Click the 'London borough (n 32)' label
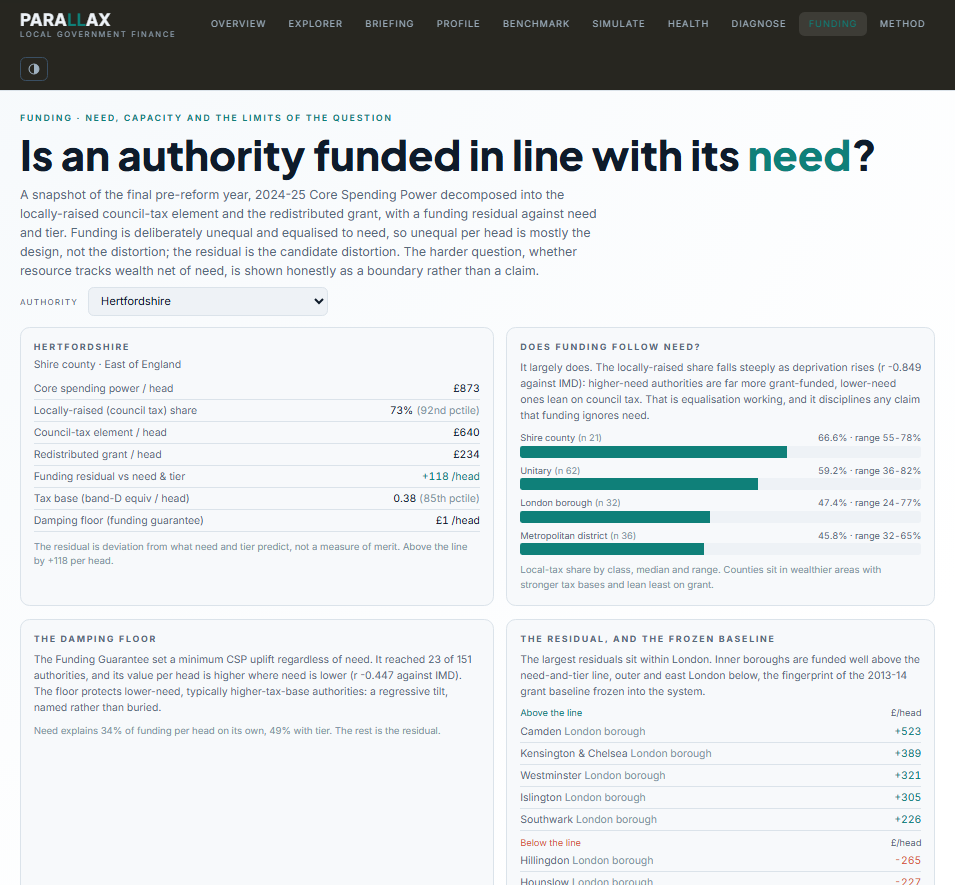 (x=570, y=503)
